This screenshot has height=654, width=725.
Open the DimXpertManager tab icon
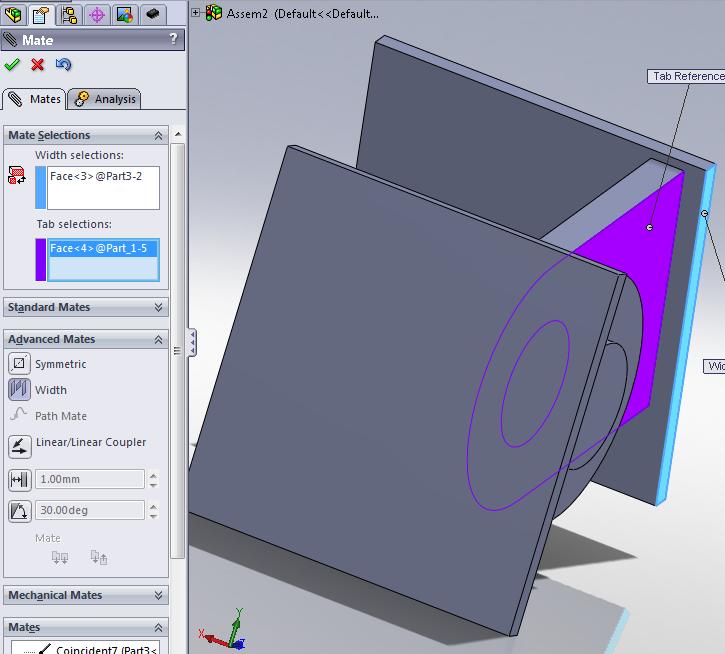pos(97,15)
